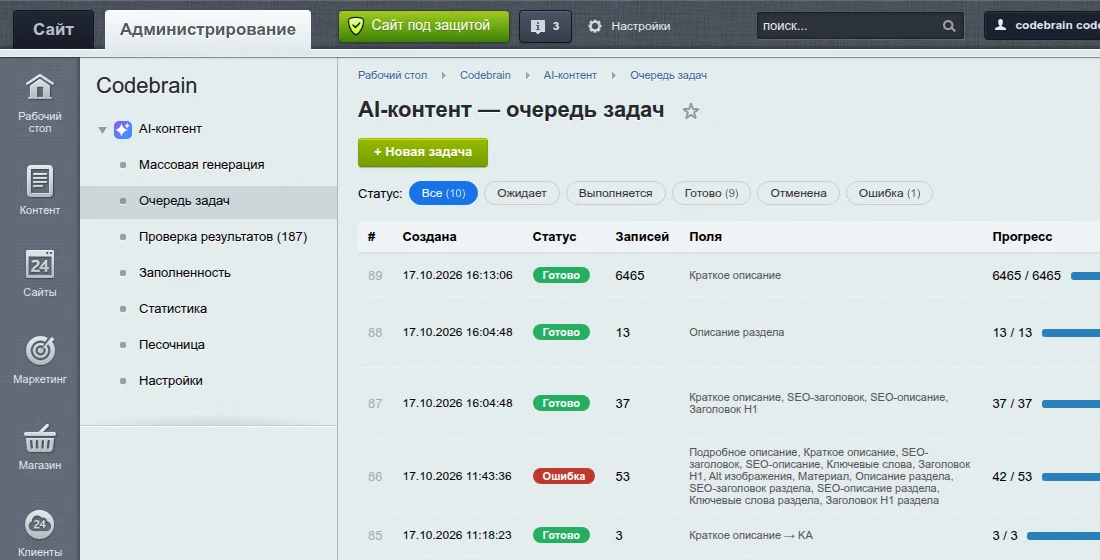The height and width of the screenshot is (560, 1100).
Task: Click progress text 42 / 53
Action: pyautogui.click(x=1012, y=476)
